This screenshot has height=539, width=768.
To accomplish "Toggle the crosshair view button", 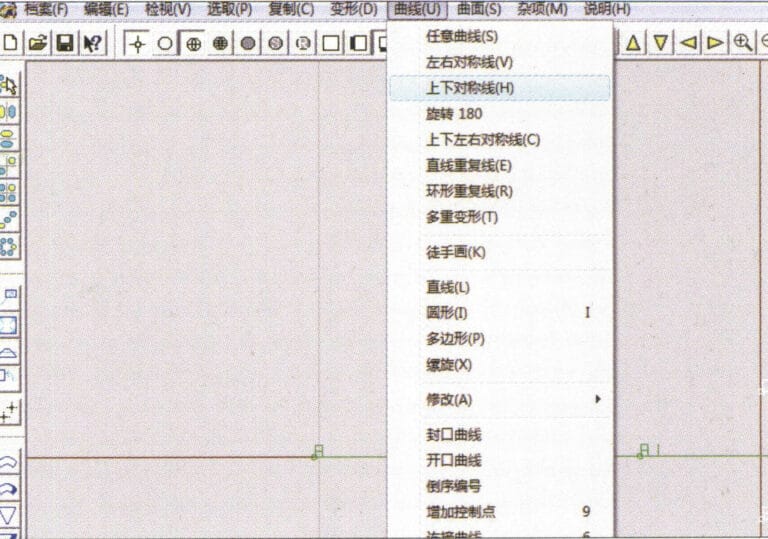I will pyautogui.click(x=137, y=44).
